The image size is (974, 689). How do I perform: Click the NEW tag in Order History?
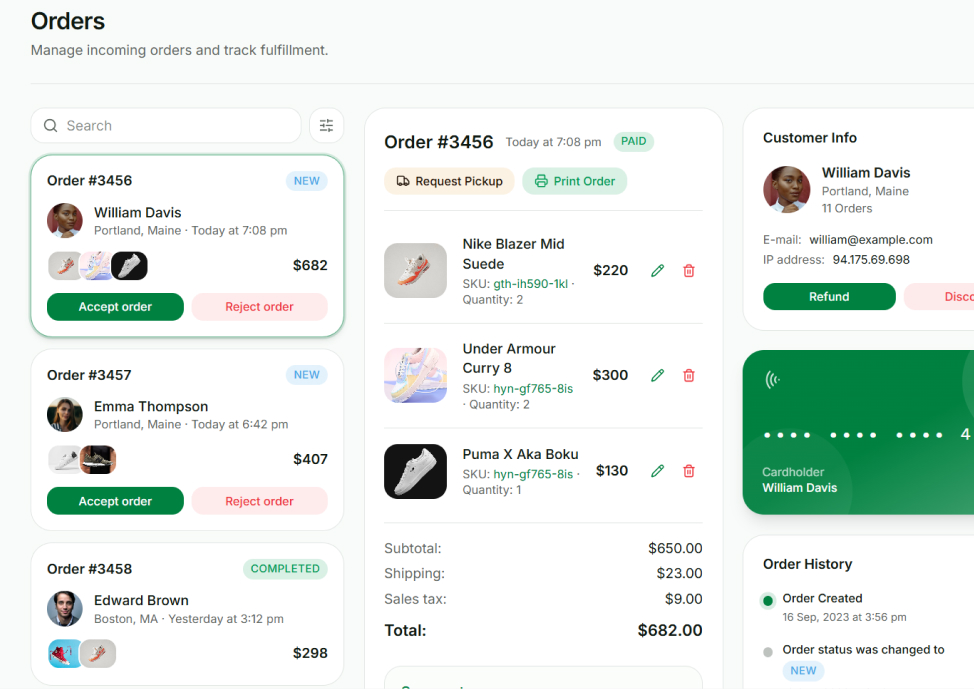[x=803, y=671]
